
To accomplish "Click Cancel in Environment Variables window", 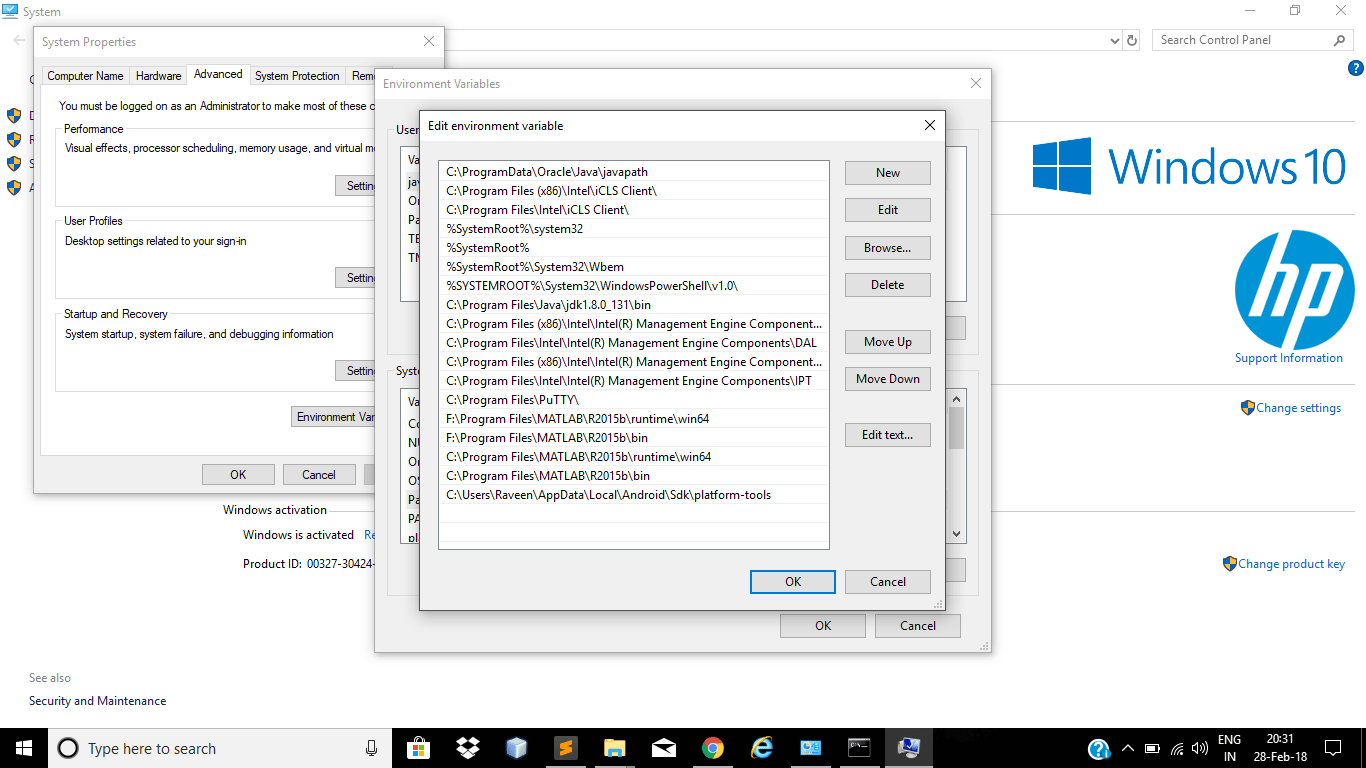I will [x=918, y=626].
